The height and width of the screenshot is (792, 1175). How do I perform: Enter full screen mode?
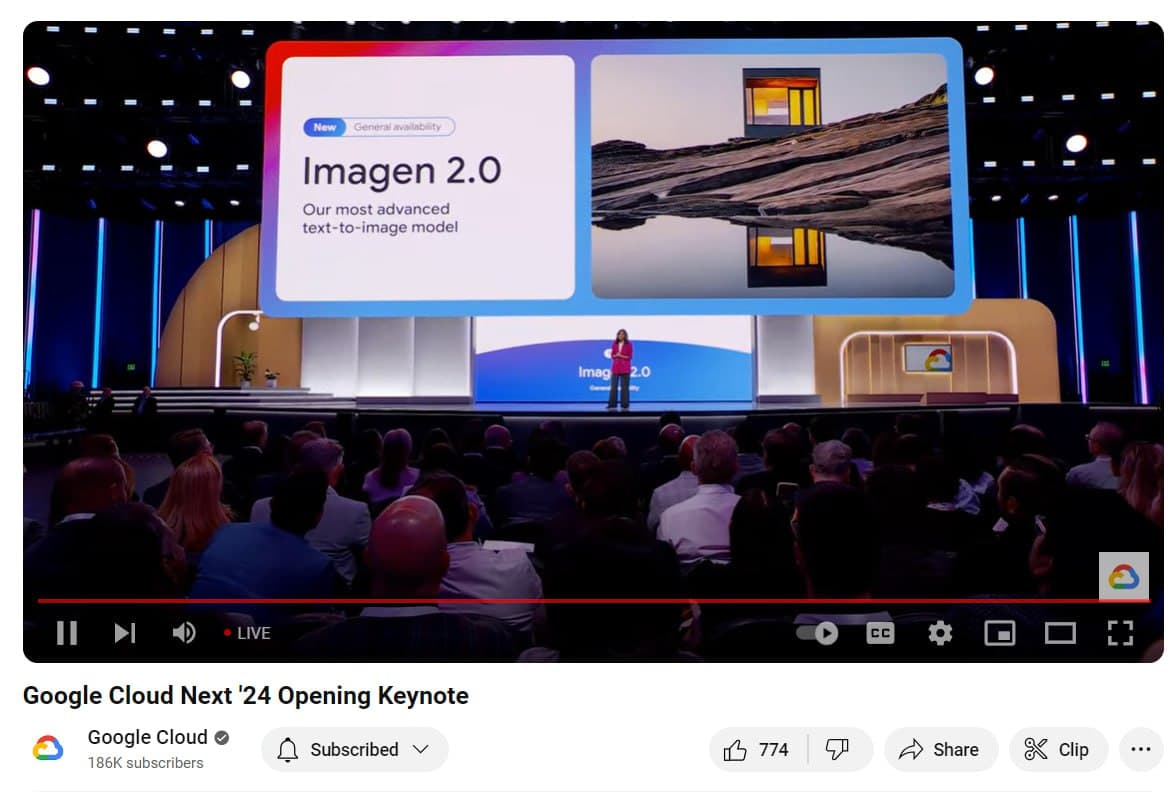pos(1120,633)
